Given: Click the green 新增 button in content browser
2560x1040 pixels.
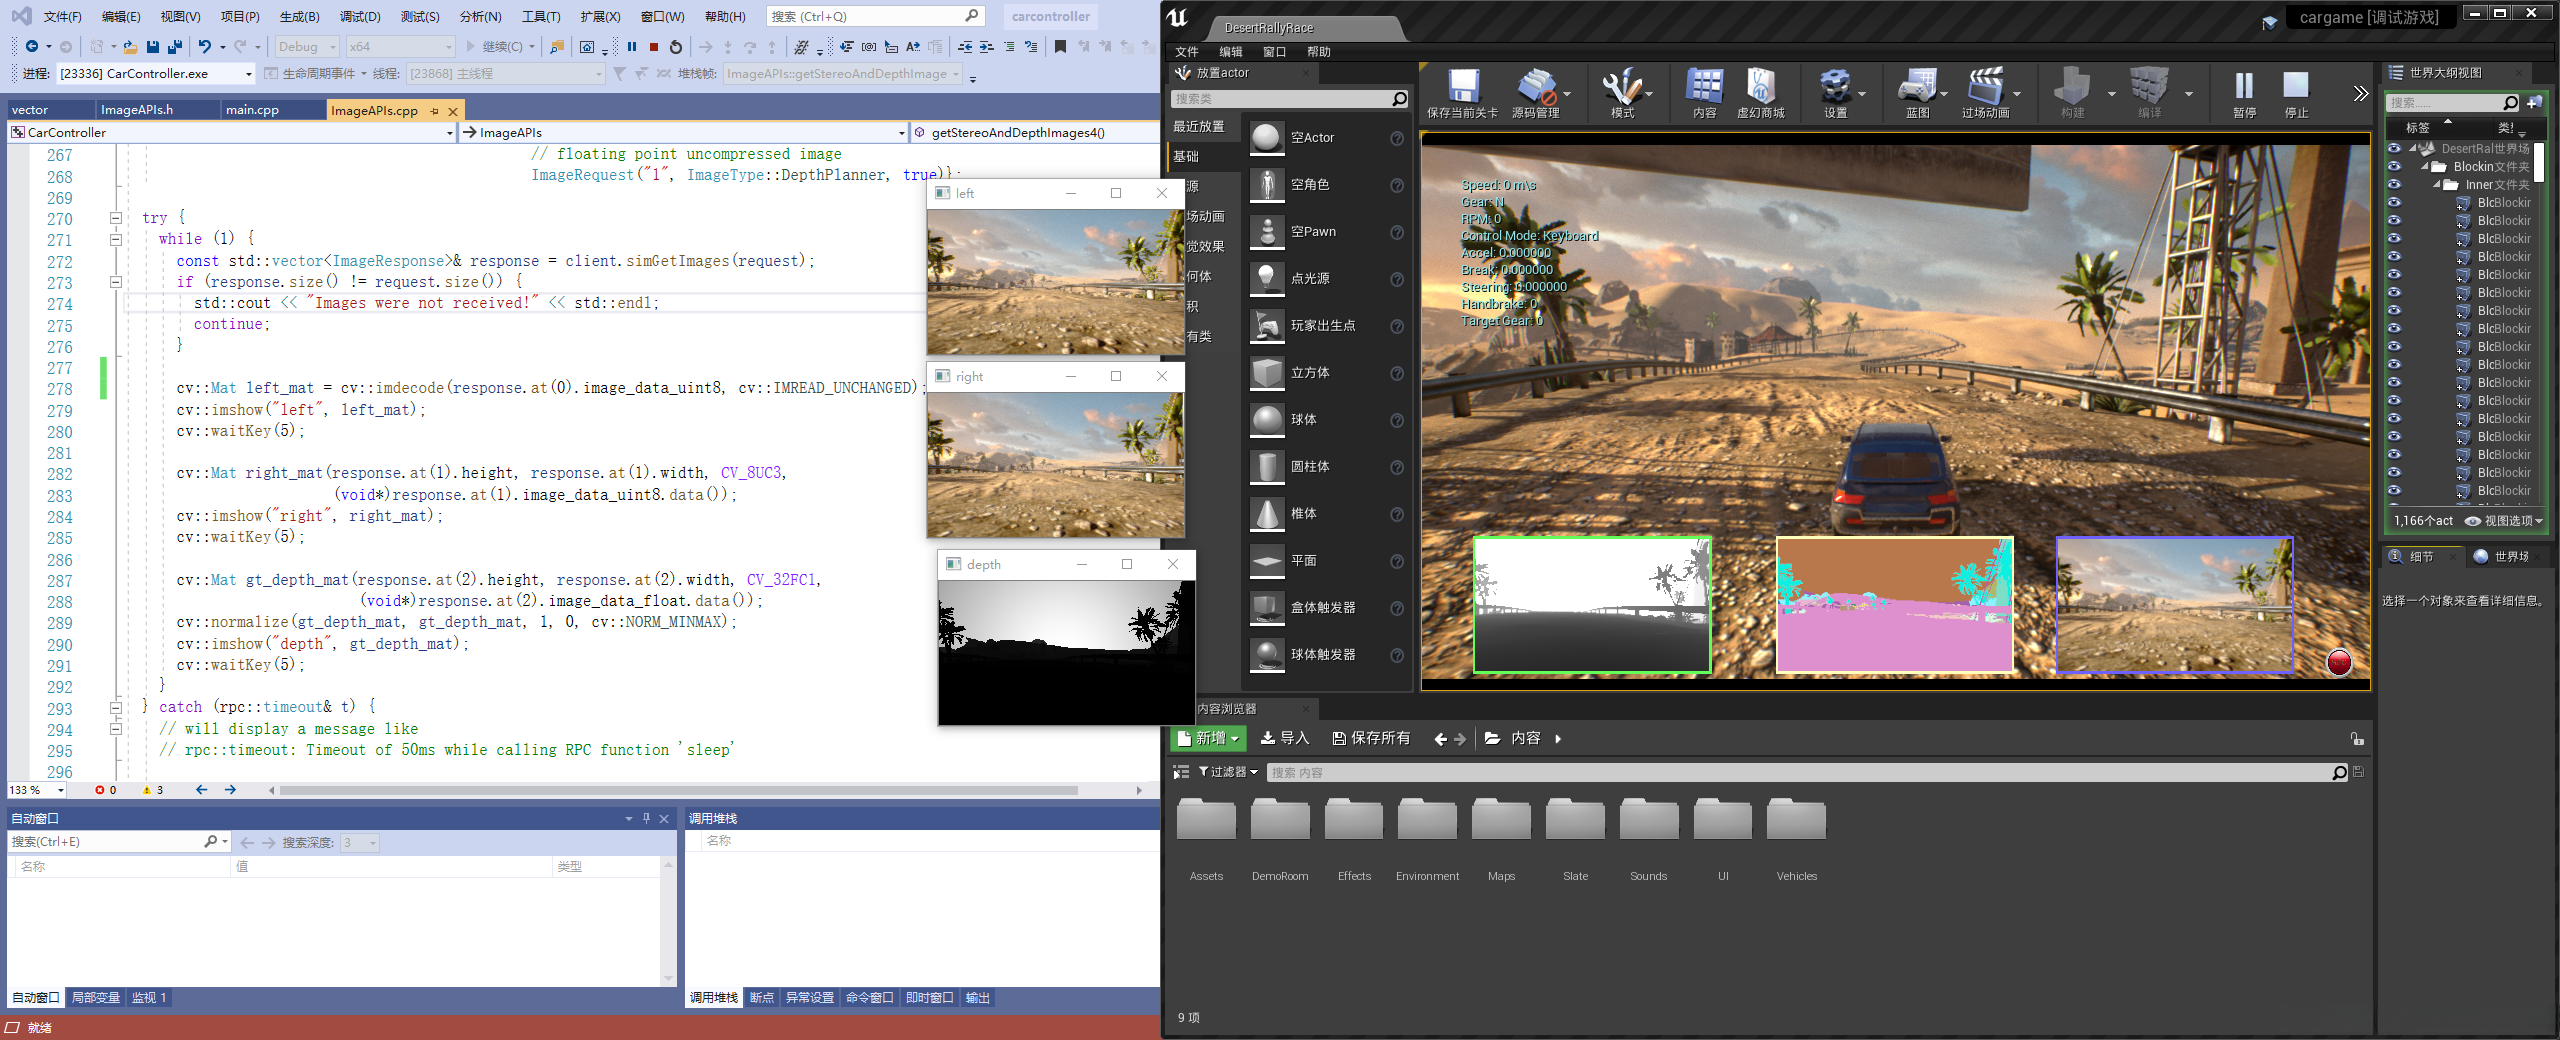Looking at the screenshot, I should (x=1208, y=738).
